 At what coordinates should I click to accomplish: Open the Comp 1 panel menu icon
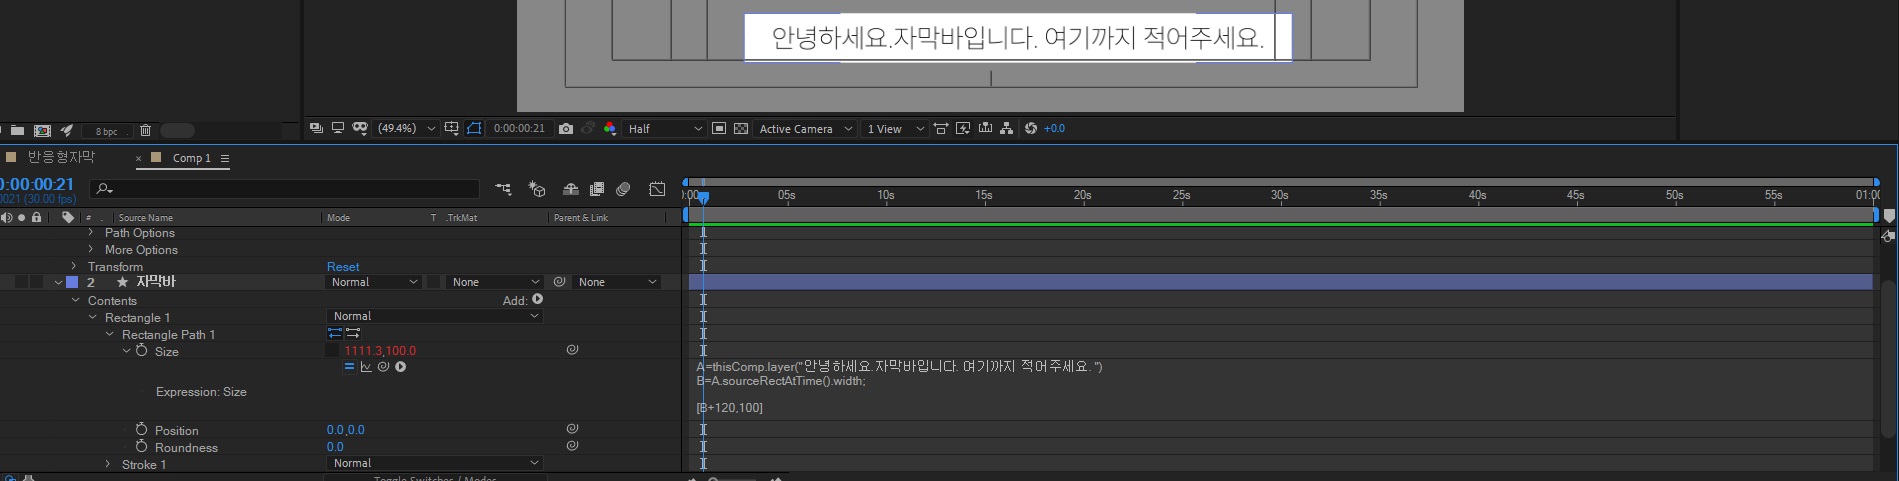point(225,158)
